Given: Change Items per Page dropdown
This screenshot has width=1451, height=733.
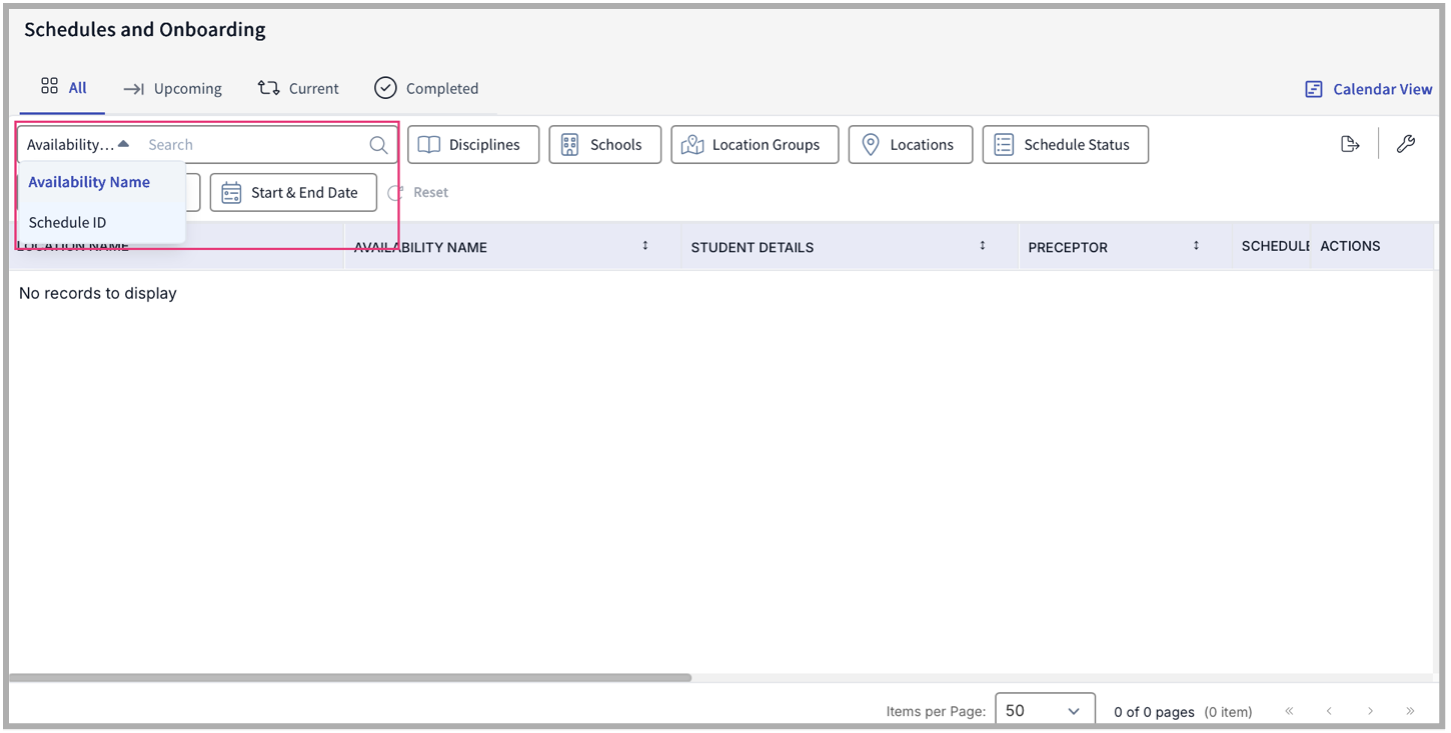Looking at the screenshot, I should [x=1044, y=711].
